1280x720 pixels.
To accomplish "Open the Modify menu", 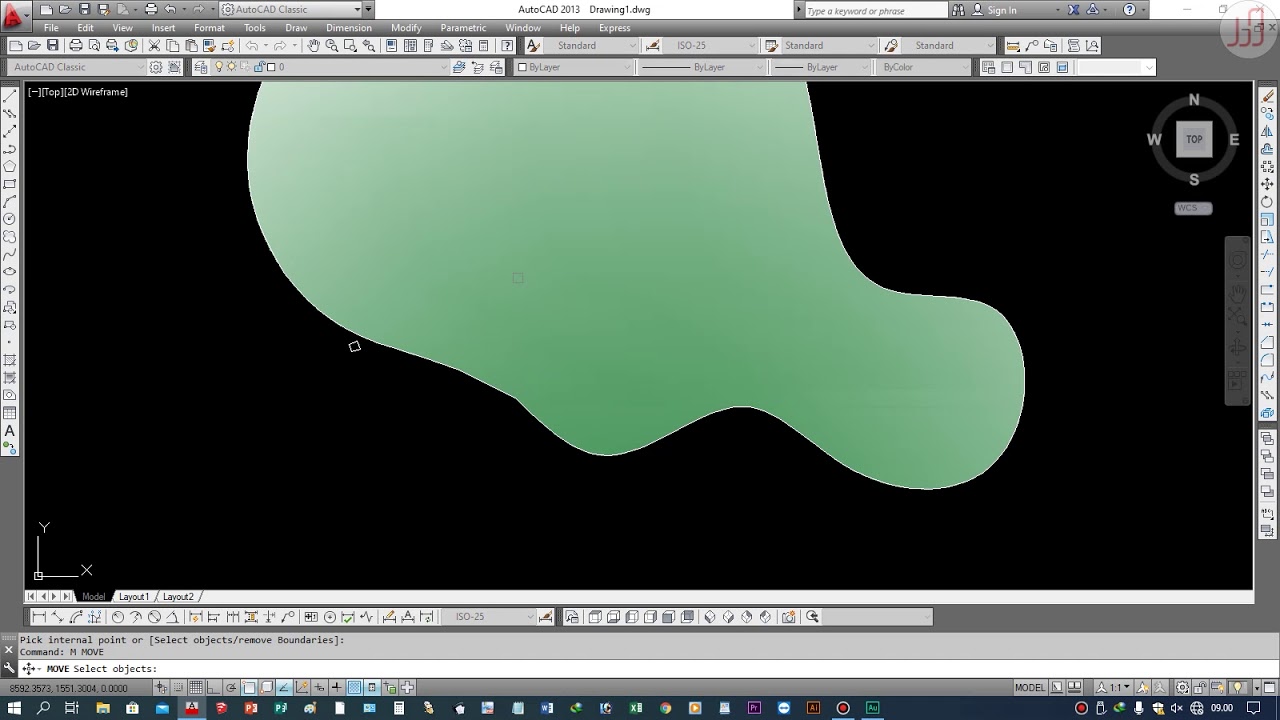I will click(x=406, y=28).
